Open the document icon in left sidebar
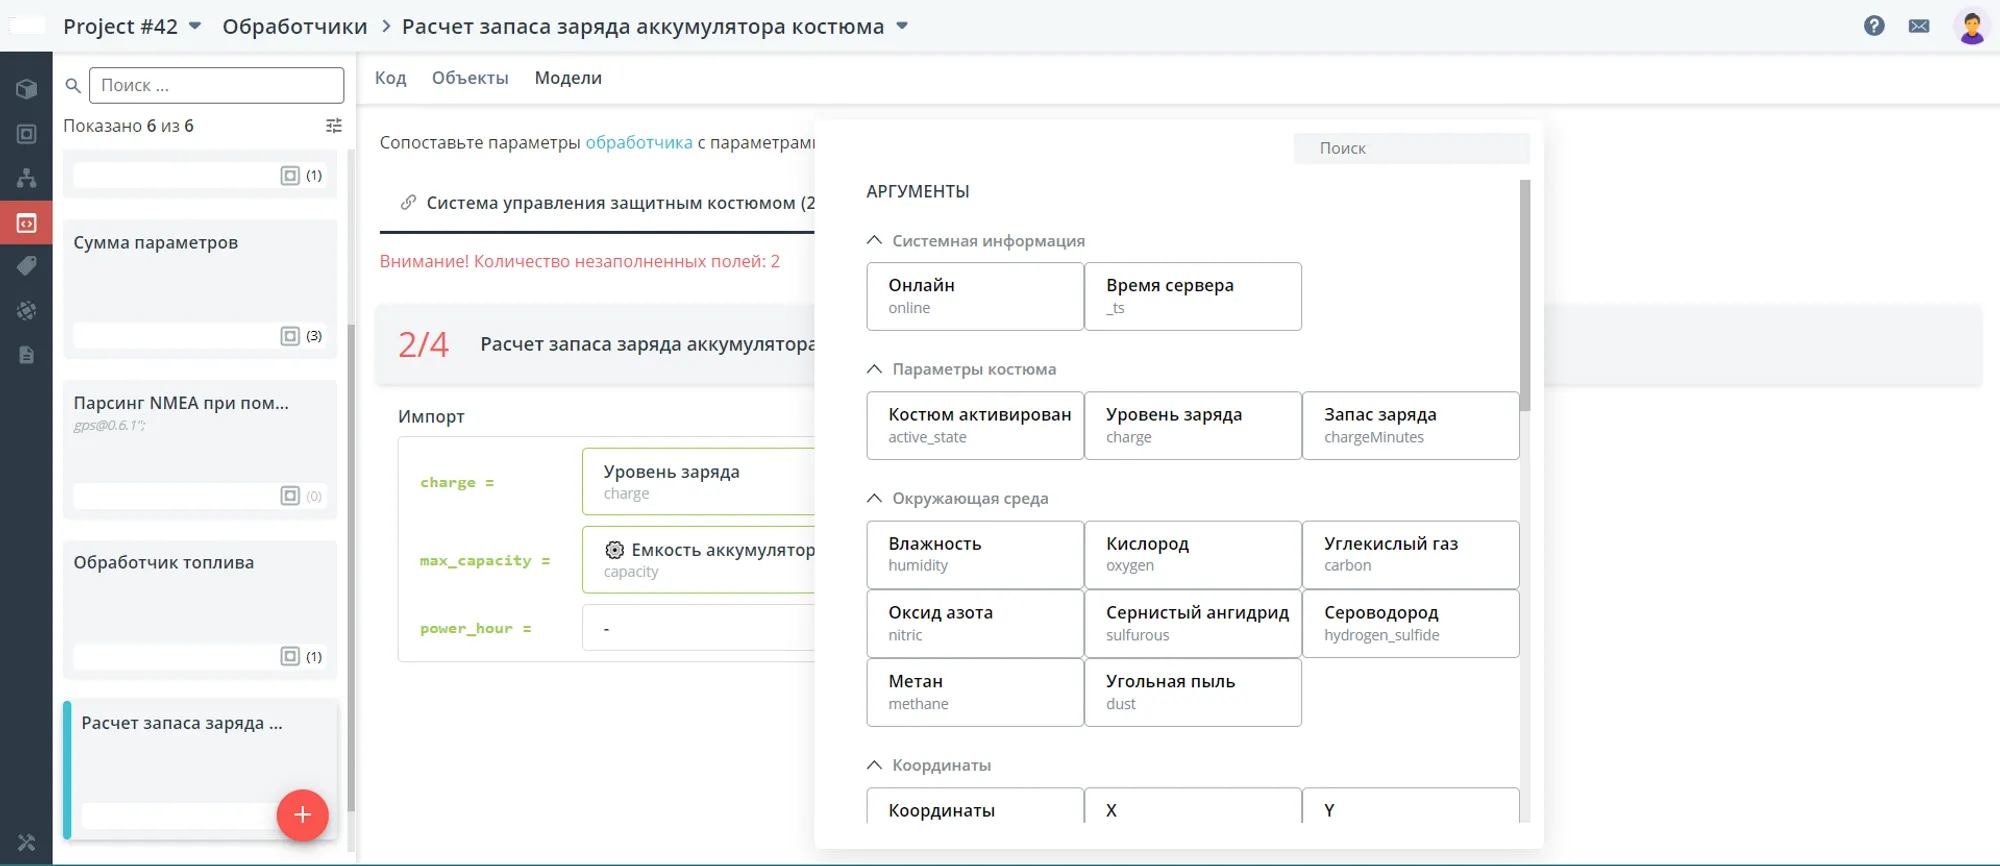This screenshot has height=866, width=2000. pyautogui.click(x=26, y=355)
